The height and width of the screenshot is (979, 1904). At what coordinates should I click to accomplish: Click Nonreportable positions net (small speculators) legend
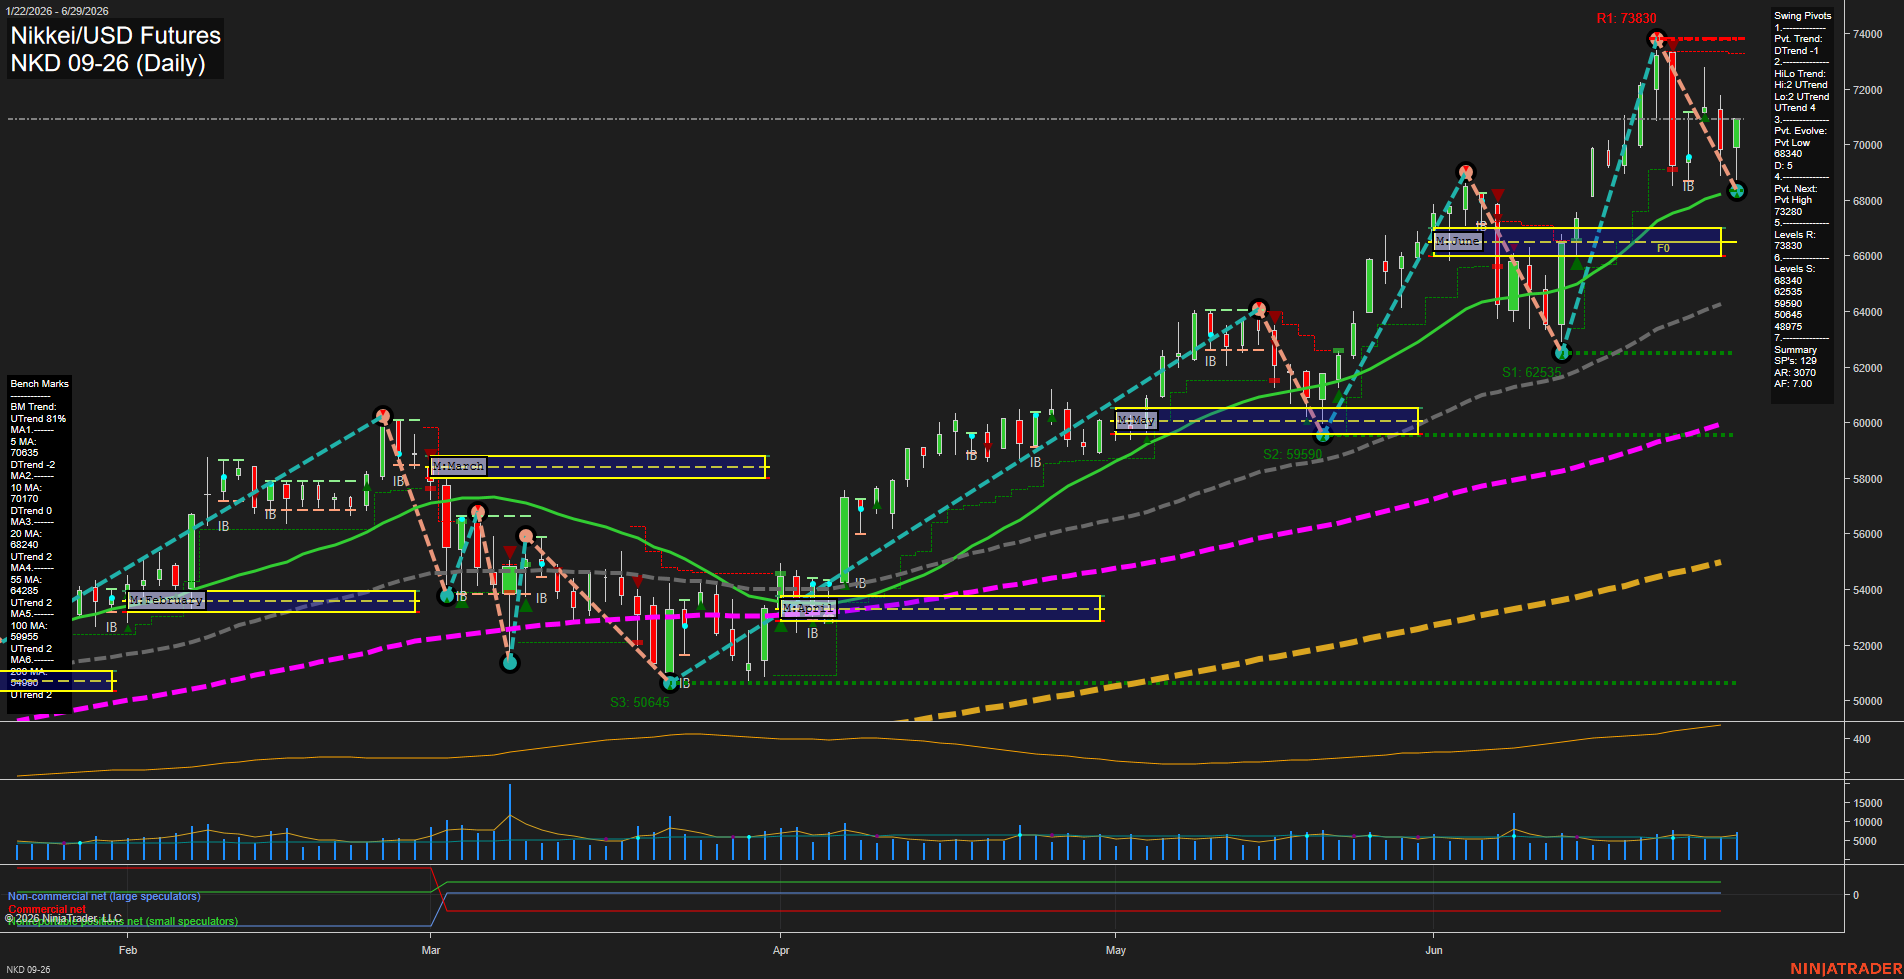[x=123, y=922]
